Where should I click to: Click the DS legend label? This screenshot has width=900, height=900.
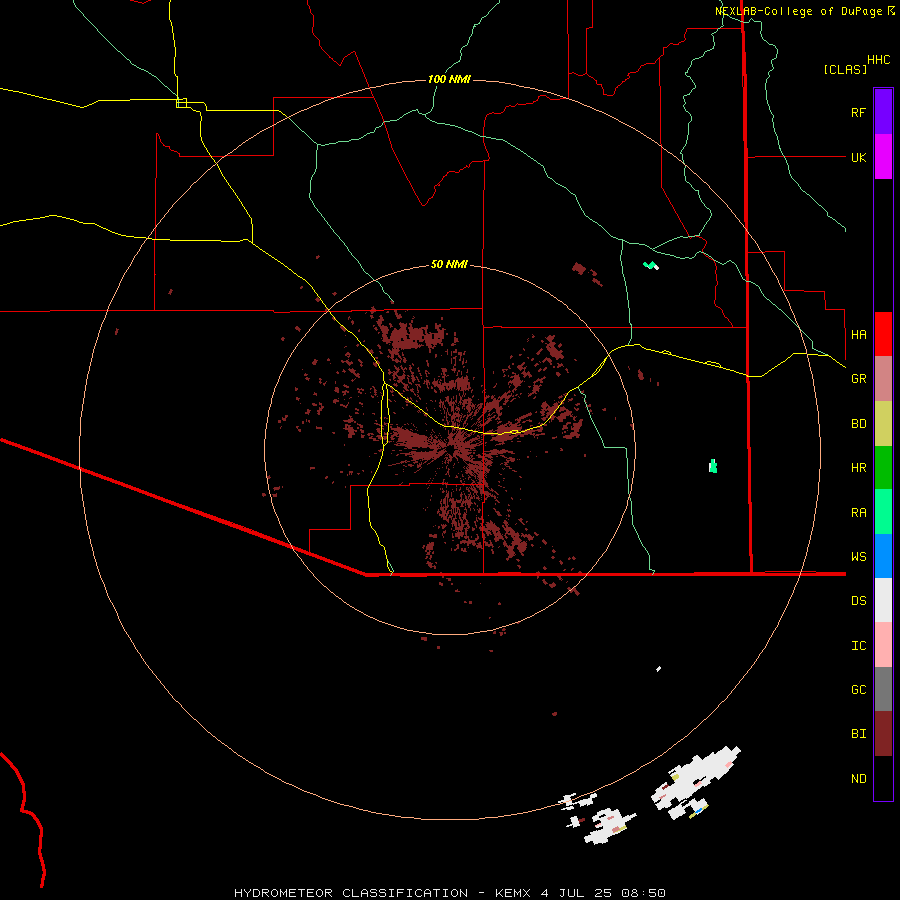[x=858, y=601]
